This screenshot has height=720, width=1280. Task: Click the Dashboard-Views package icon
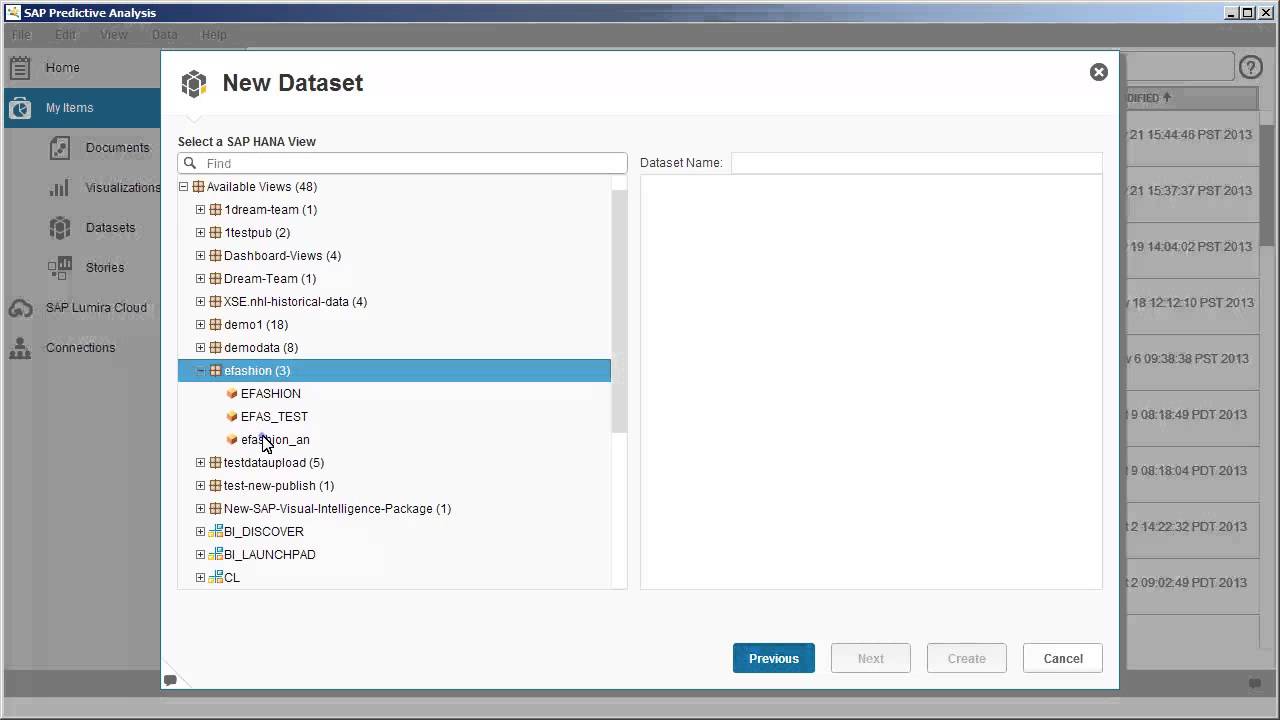[x=215, y=256]
